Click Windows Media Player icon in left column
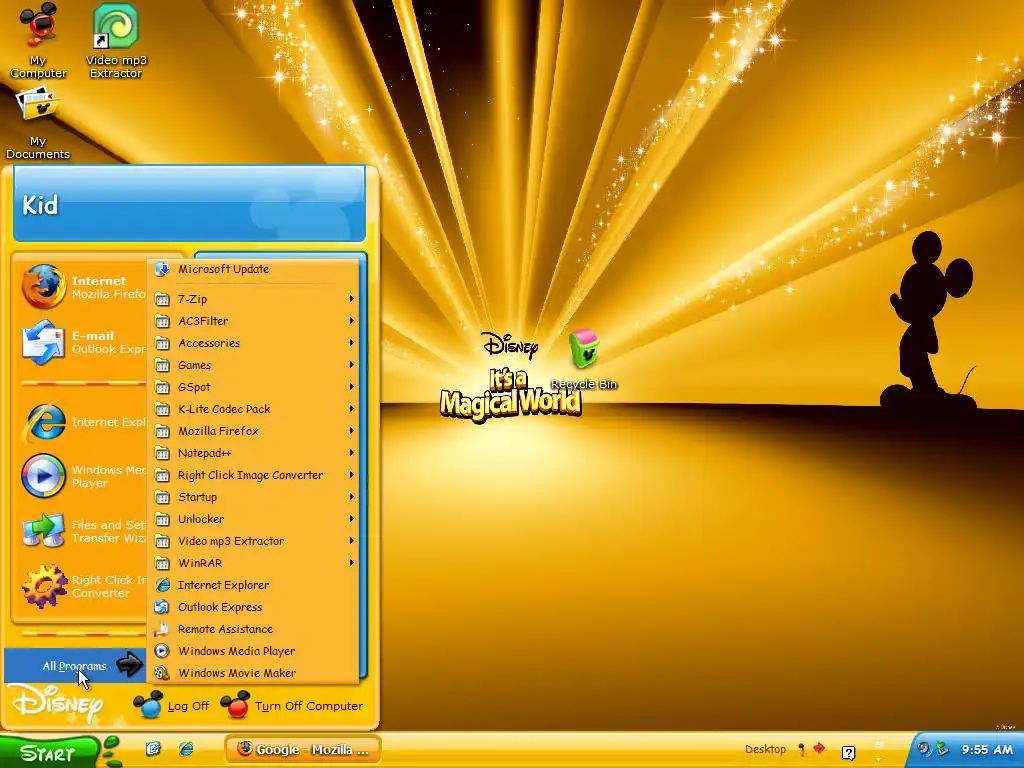Image resolution: width=1024 pixels, height=768 pixels. pos(44,476)
